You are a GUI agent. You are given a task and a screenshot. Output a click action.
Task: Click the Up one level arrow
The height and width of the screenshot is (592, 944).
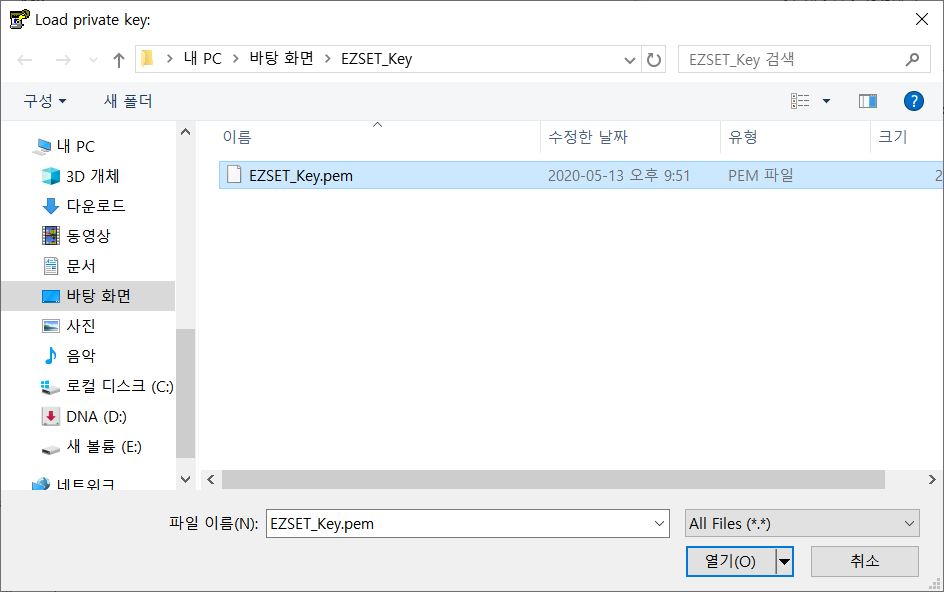click(x=119, y=60)
